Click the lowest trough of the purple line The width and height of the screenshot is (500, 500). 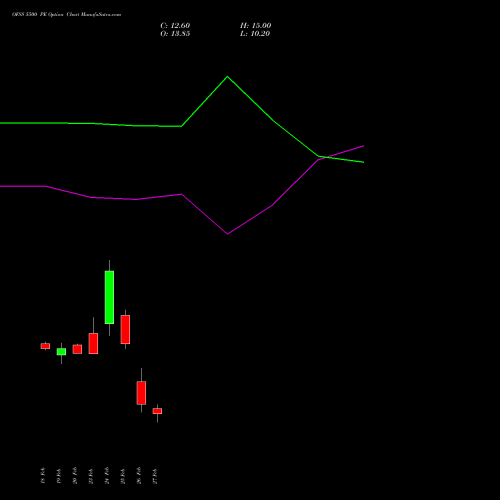[228, 234]
